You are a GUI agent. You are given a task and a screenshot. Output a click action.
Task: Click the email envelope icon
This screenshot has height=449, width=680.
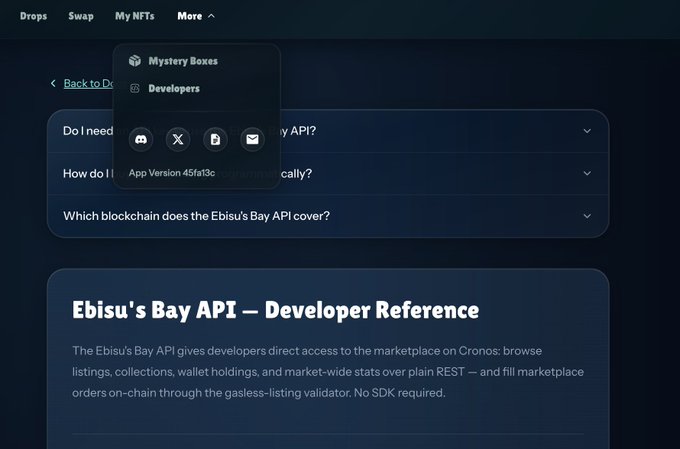(x=252, y=139)
